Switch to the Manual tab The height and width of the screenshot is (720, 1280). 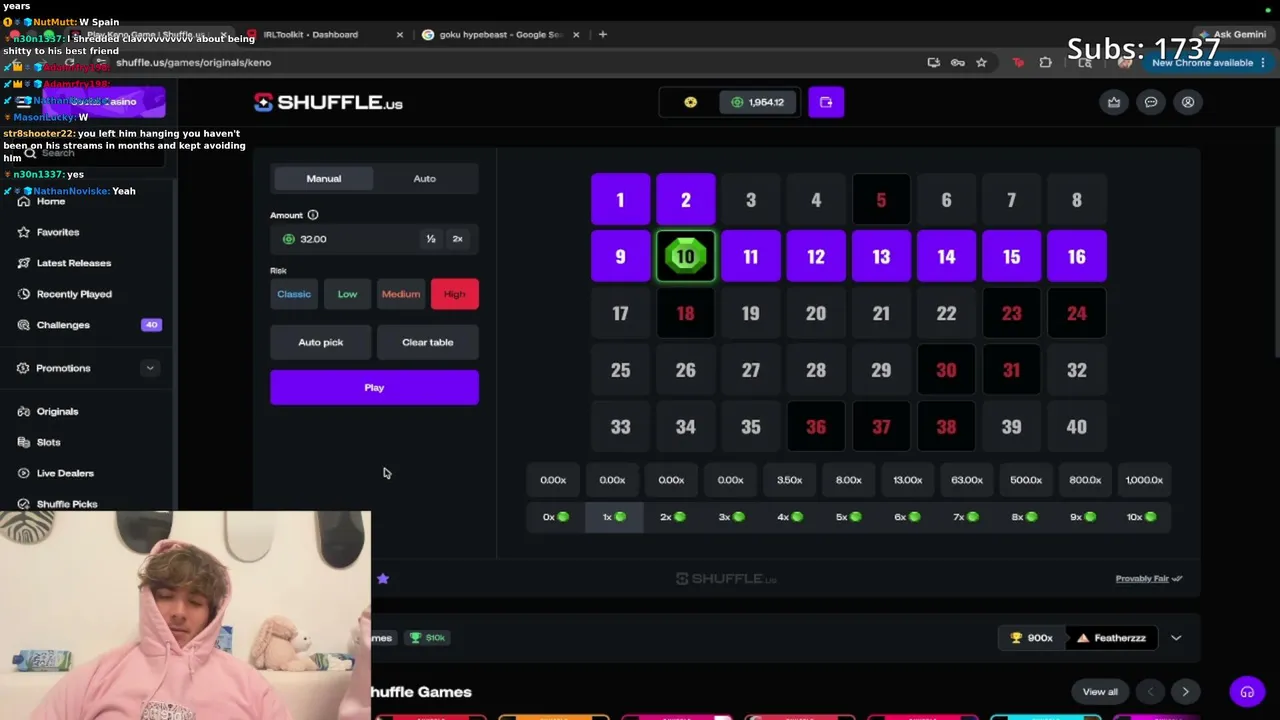click(x=324, y=179)
